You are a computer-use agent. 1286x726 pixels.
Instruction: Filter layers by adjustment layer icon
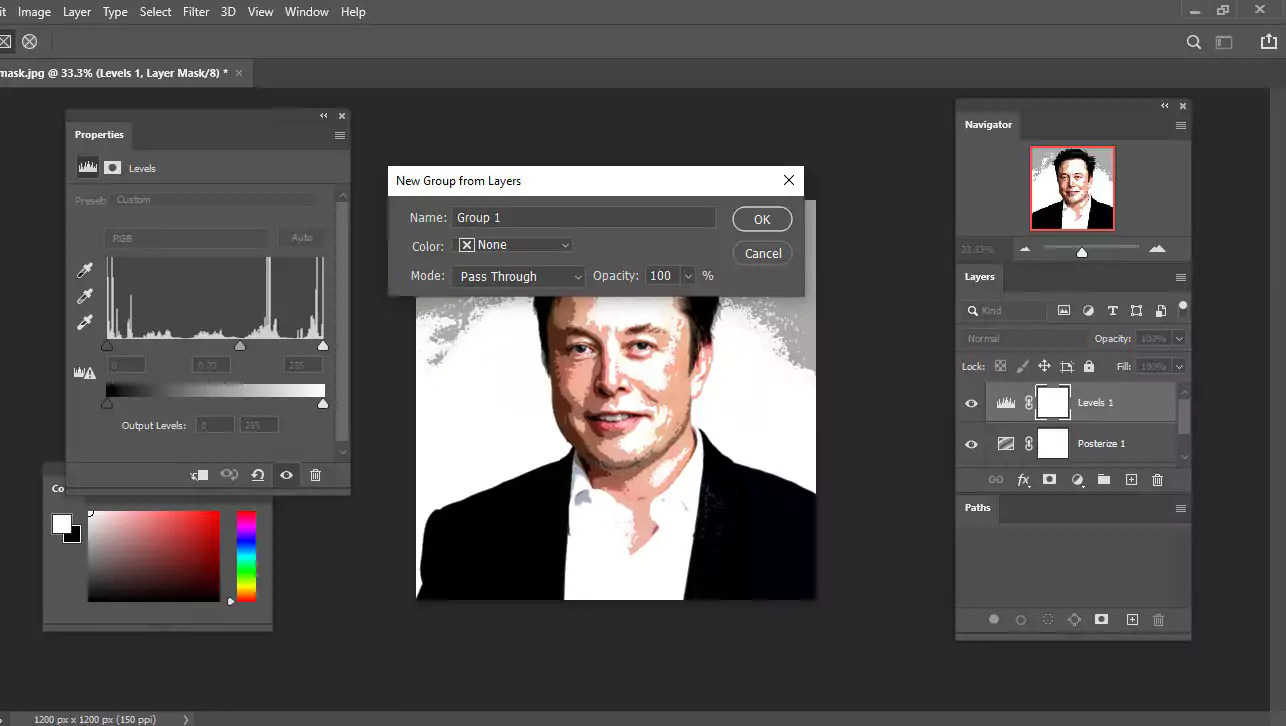click(x=1088, y=311)
